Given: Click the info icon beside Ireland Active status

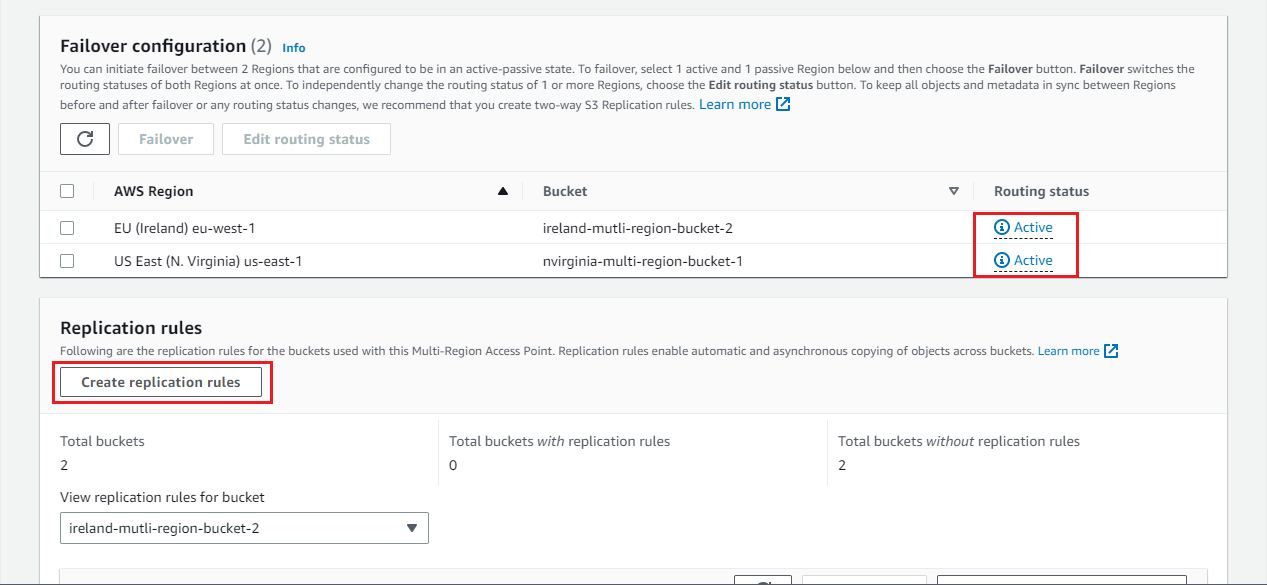Looking at the screenshot, I should point(1002,227).
